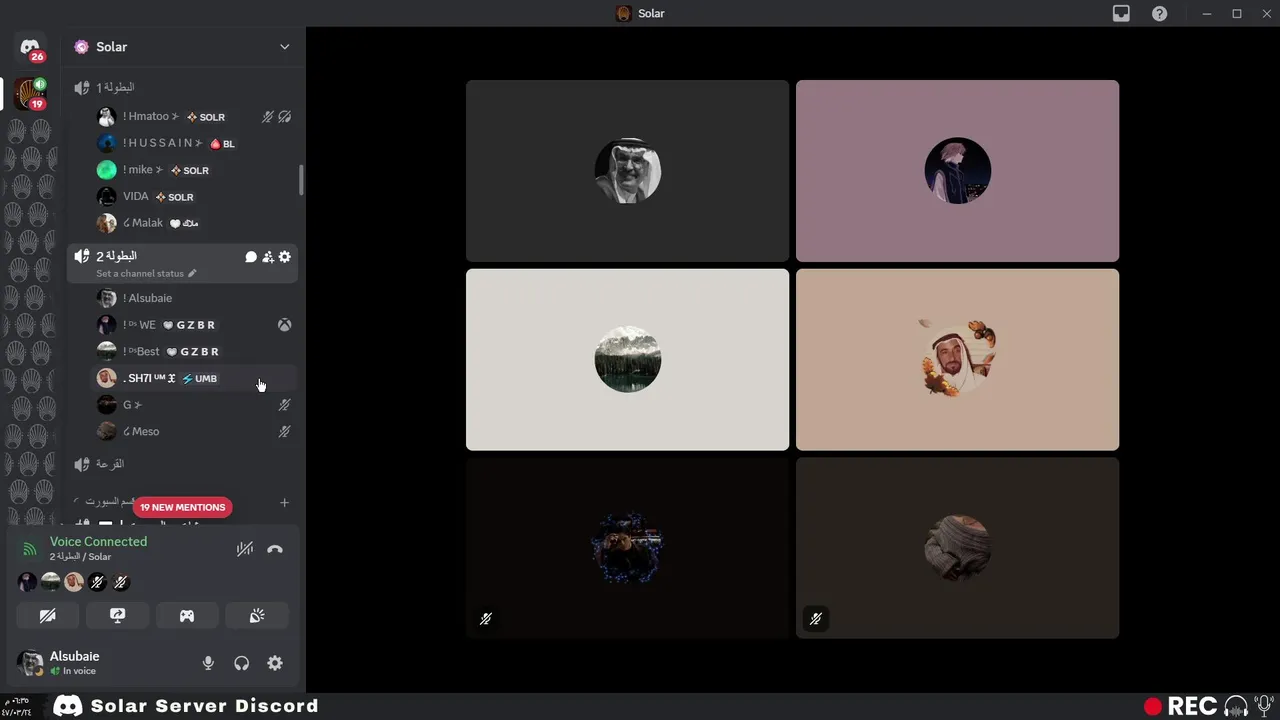Toggle noise suppression in Voice Connected panel
Image resolution: width=1280 pixels, height=720 pixels.
point(244,549)
